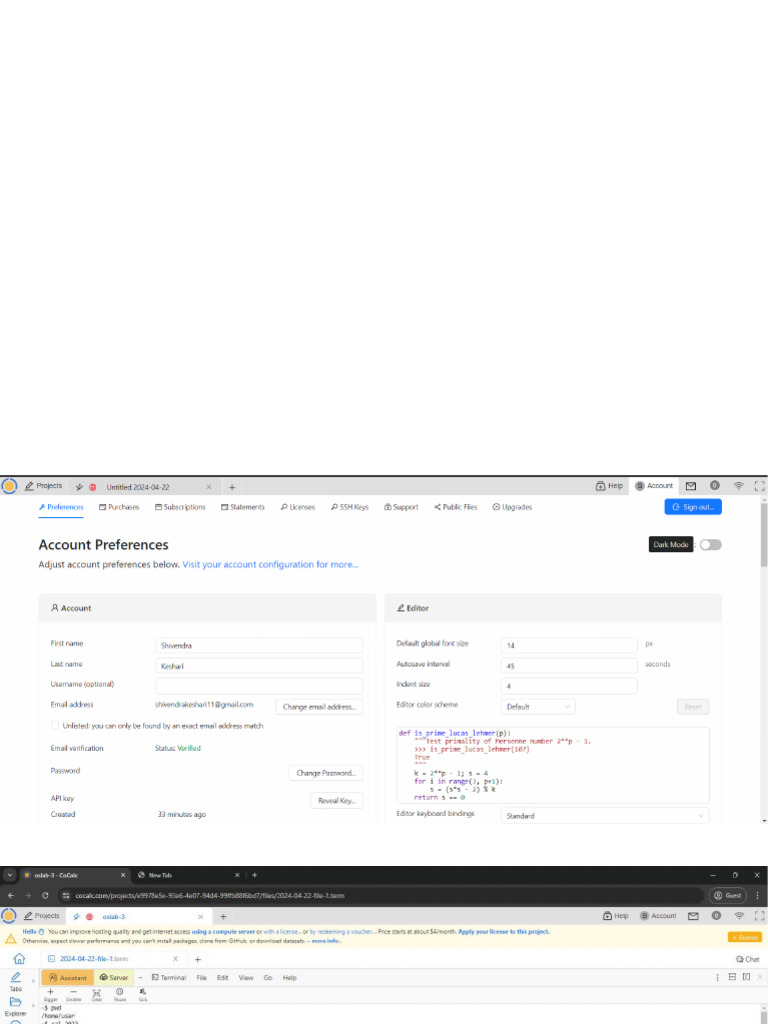
Task: Open the browser tab list dropdown arrow
Action: 10,875
